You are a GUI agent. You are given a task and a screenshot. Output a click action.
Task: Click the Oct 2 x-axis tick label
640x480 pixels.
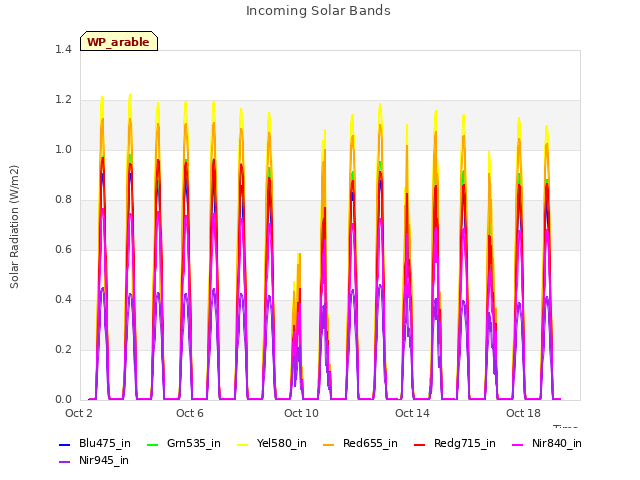(x=79, y=413)
